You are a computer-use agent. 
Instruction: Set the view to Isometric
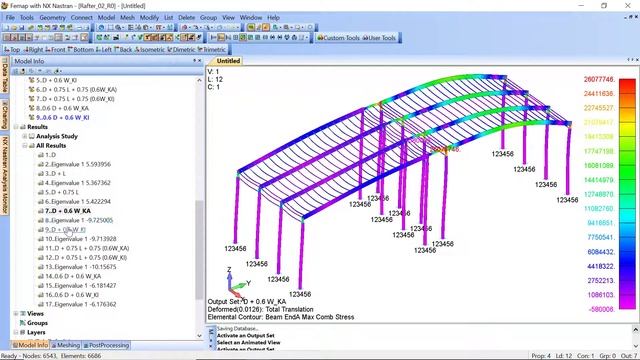point(149,49)
